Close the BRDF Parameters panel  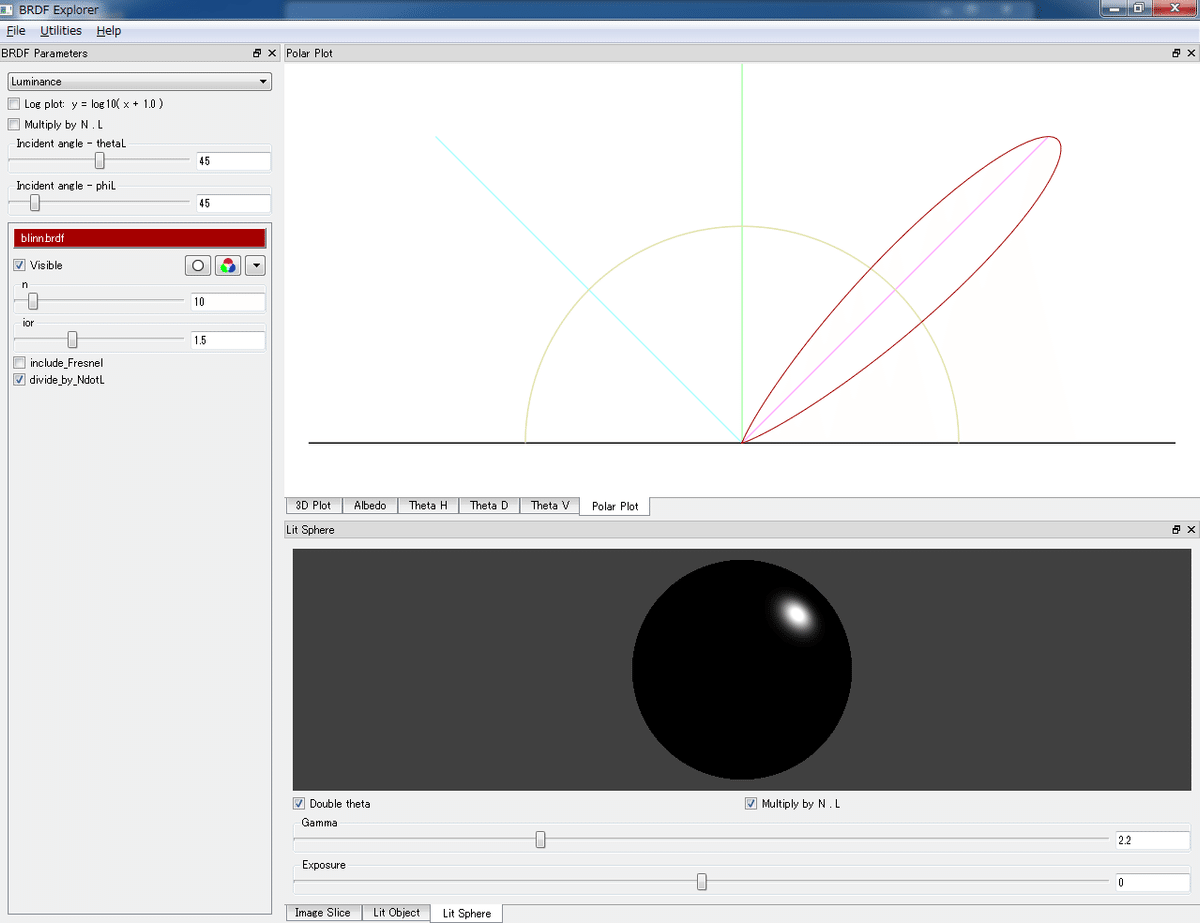[270, 53]
